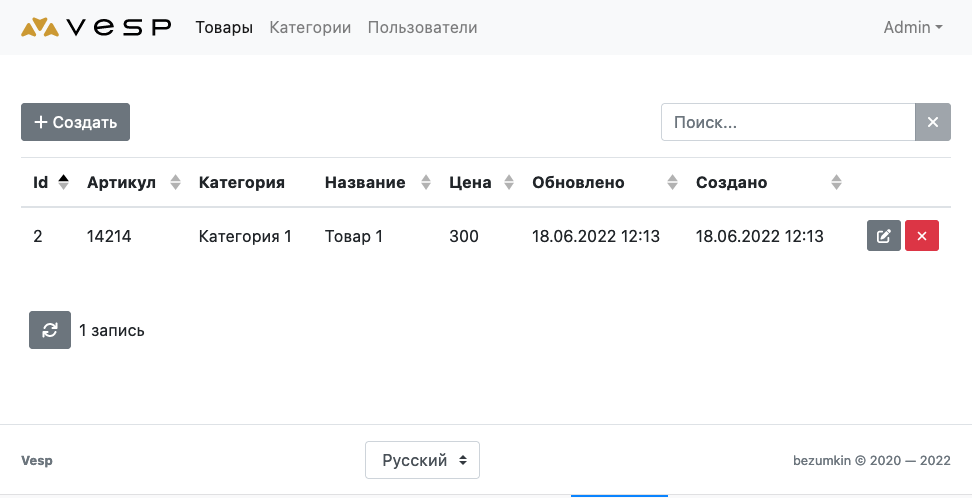Go to Категории navigation tab
This screenshot has height=498, width=972.
point(310,27)
